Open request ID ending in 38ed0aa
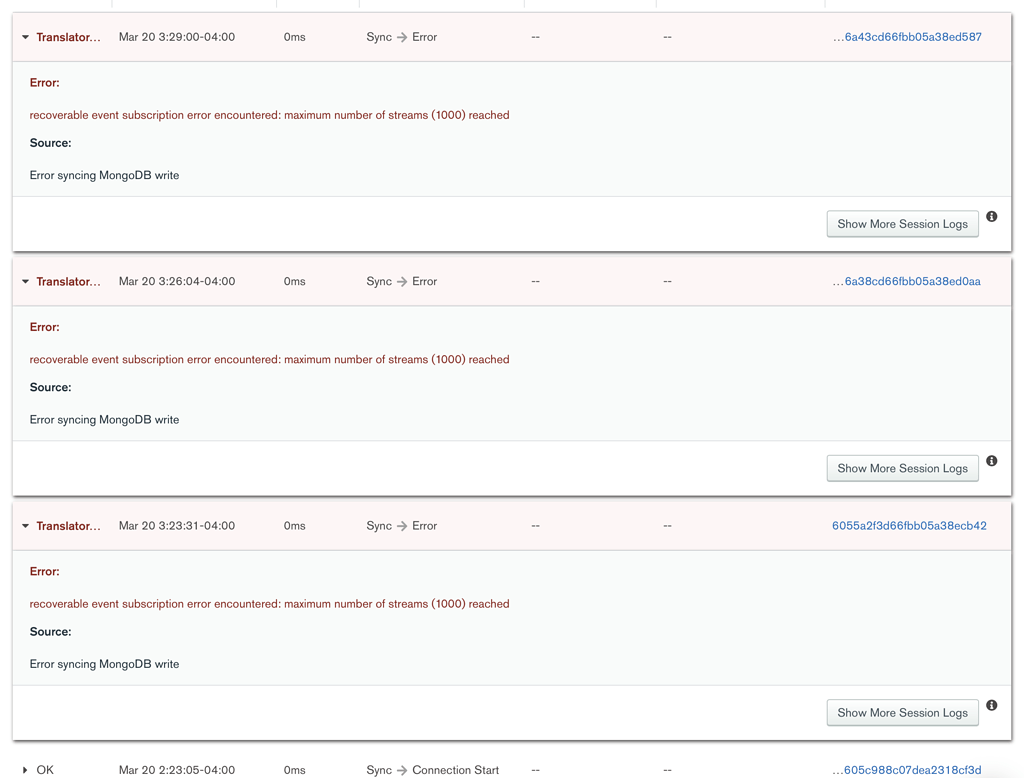This screenshot has height=778, width=1024. tap(907, 282)
